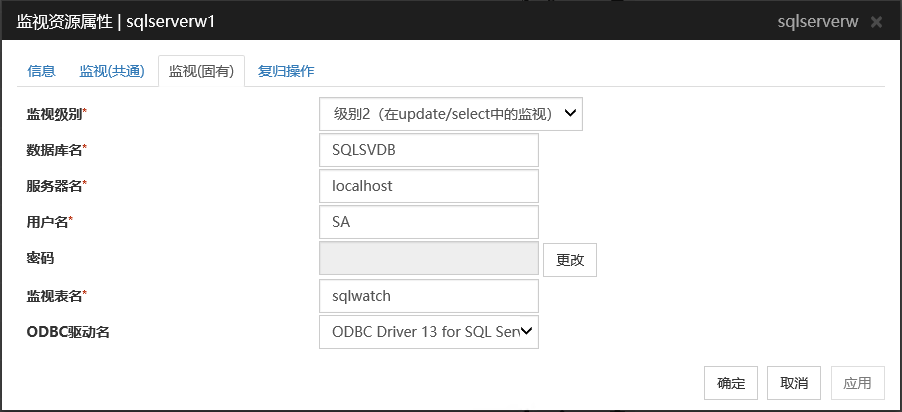Click the 应用 apply button
The width and height of the screenshot is (902, 412).
[x=857, y=383]
